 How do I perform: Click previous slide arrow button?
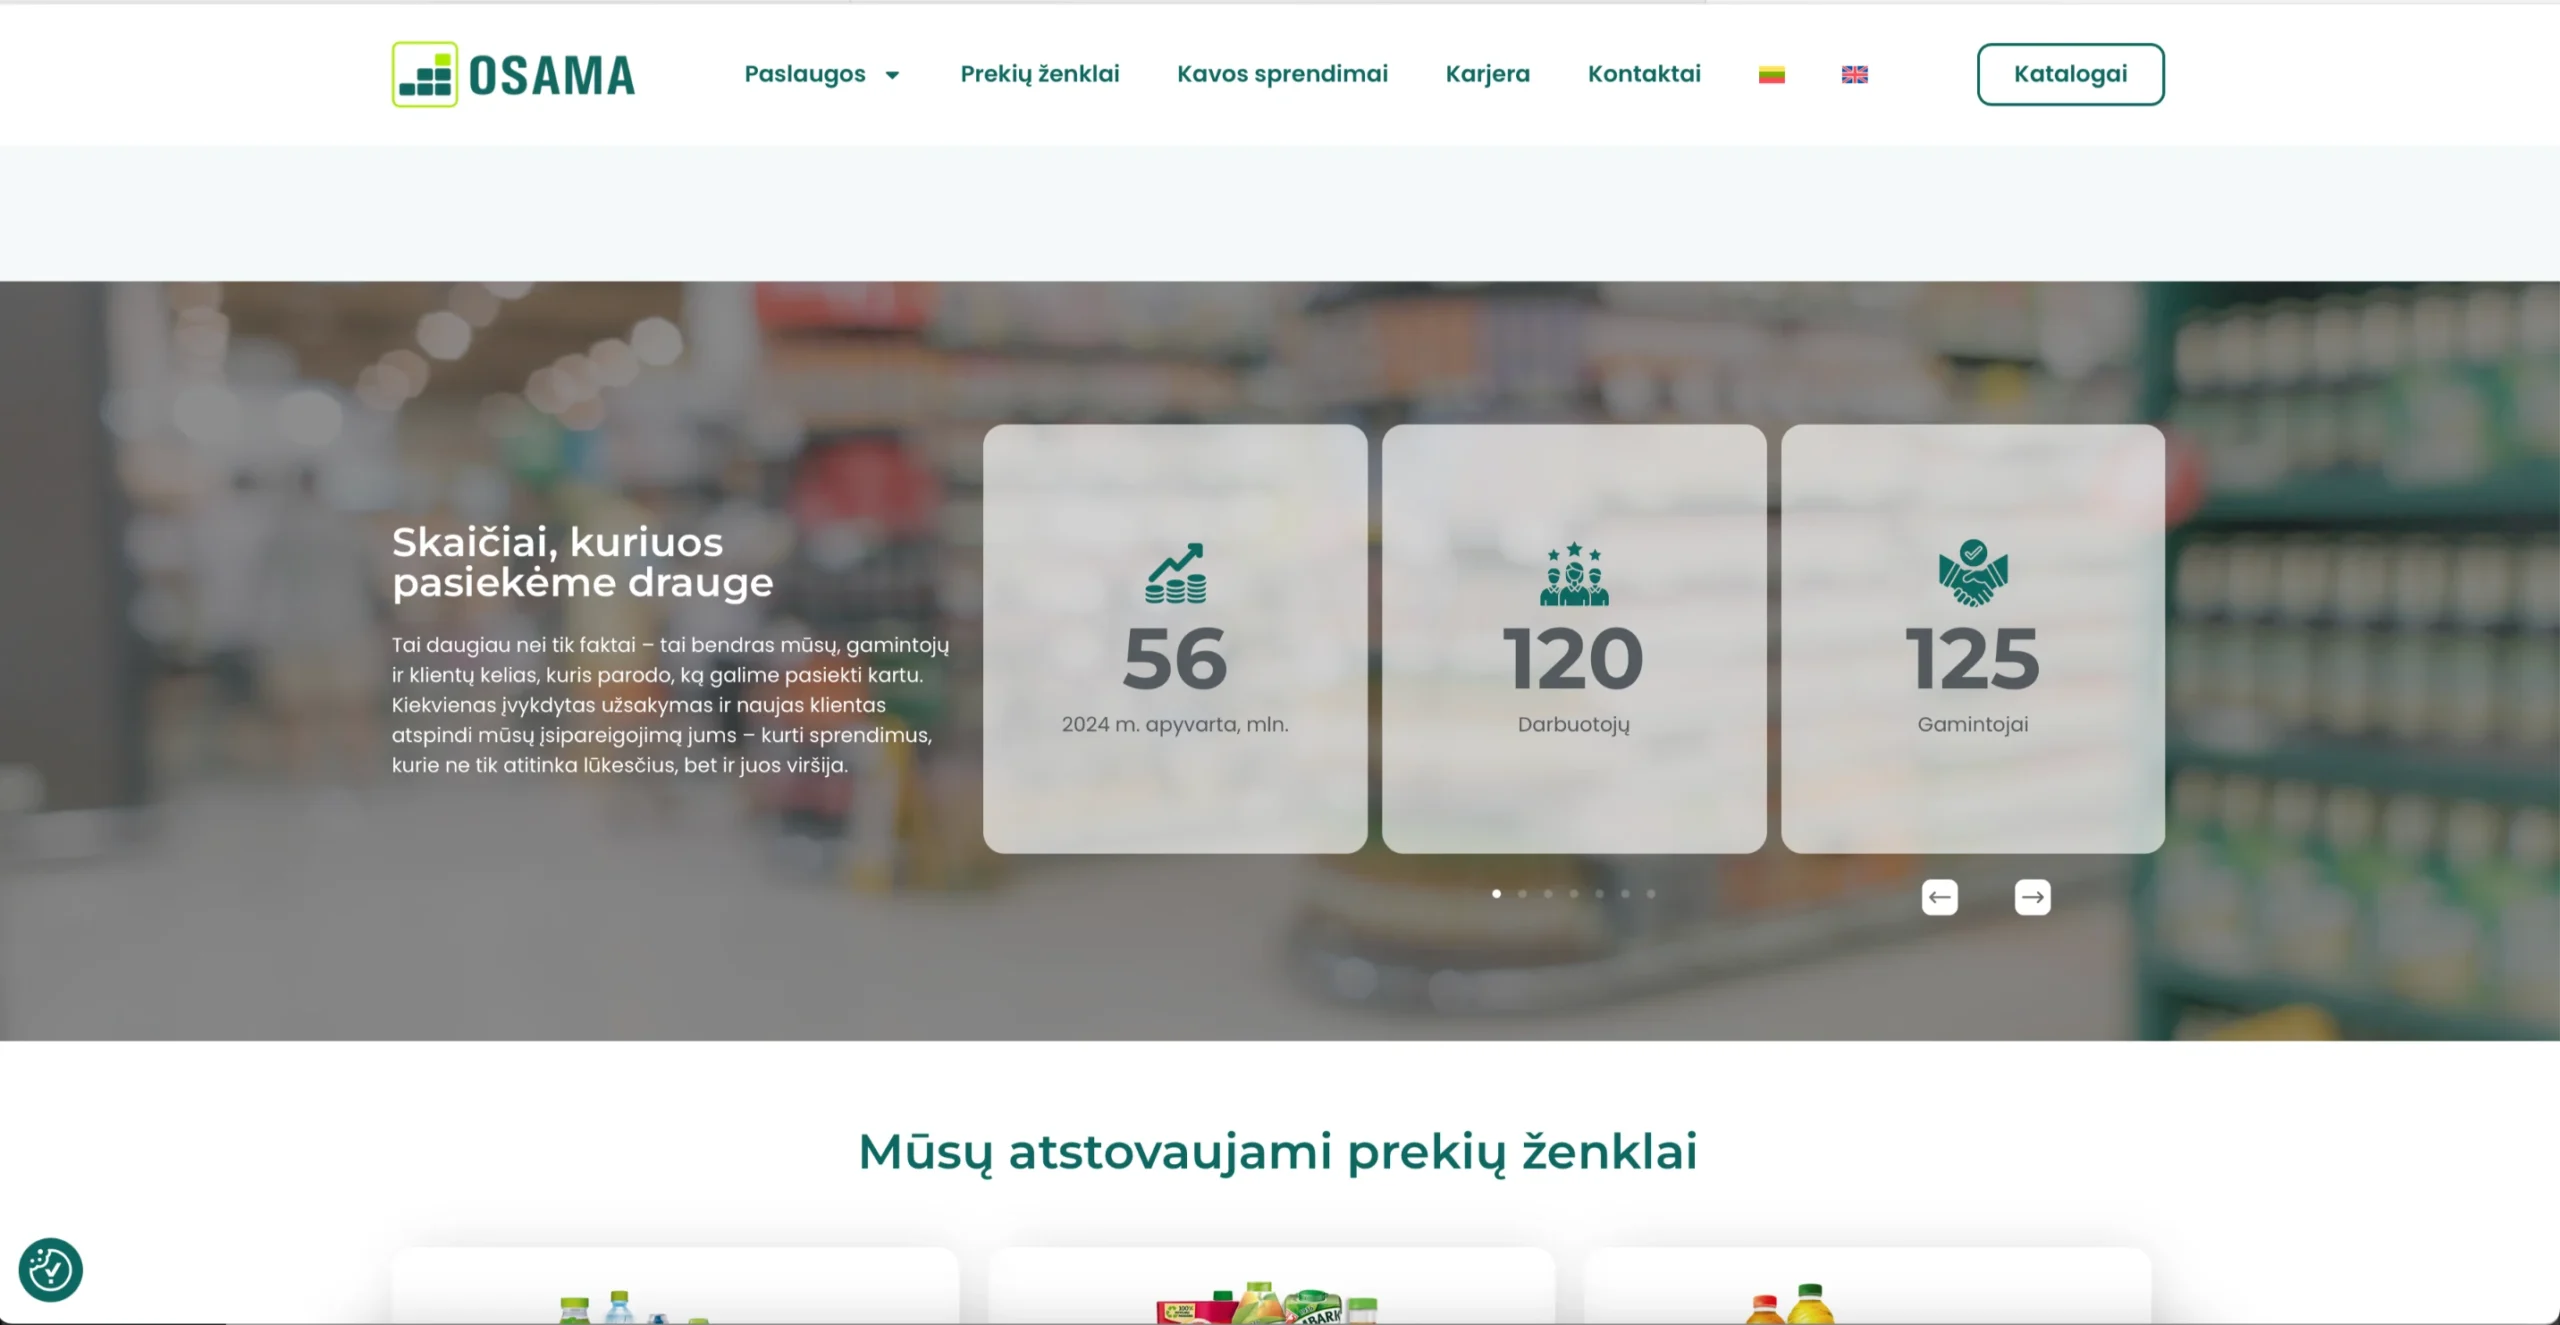click(x=1939, y=897)
